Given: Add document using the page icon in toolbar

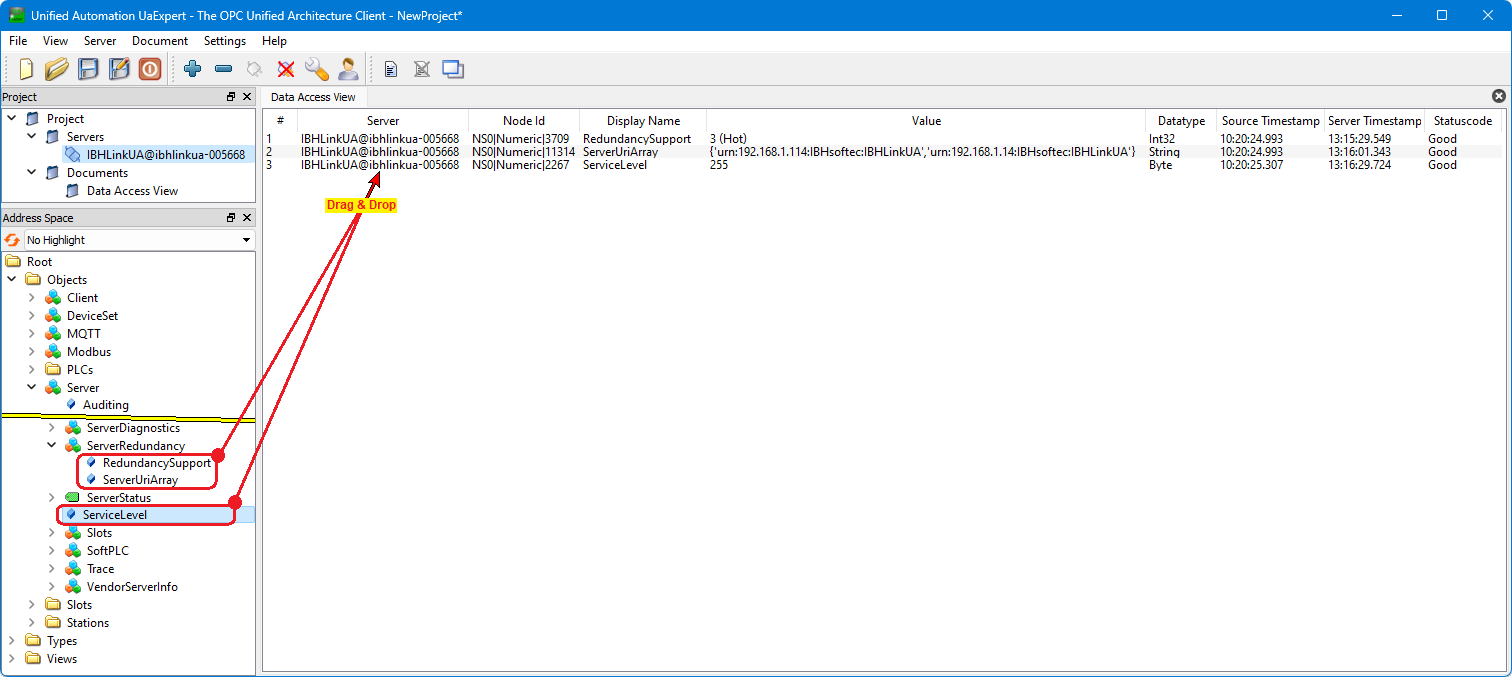Looking at the screenshot, I should 391,69.
